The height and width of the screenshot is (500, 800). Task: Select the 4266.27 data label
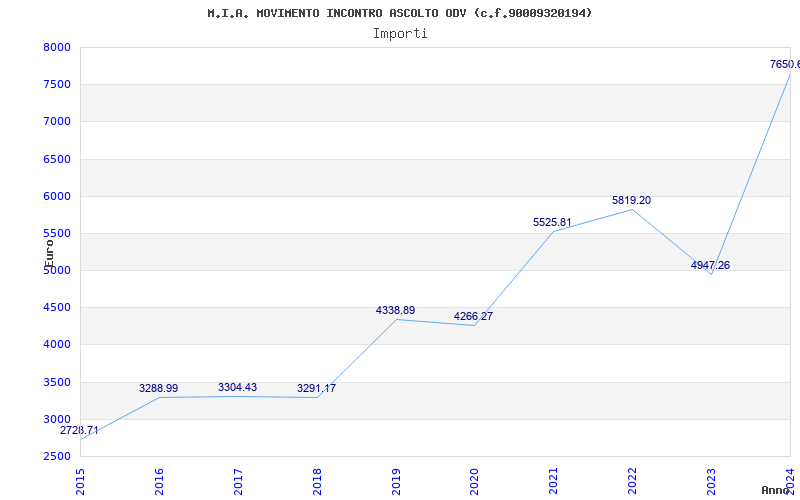[473, 316]
